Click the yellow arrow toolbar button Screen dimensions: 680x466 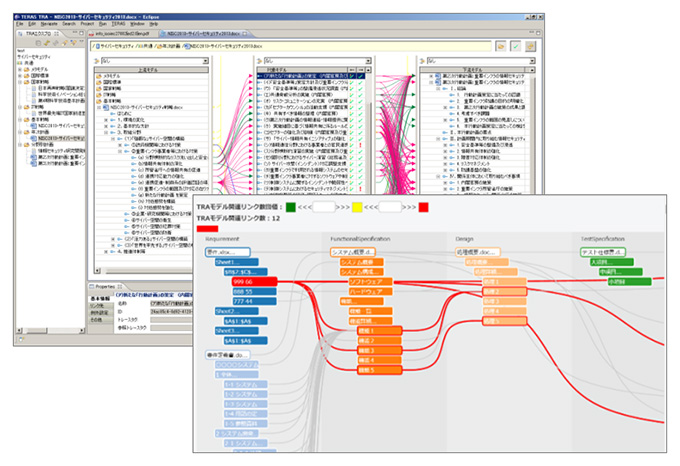[x=530, y=46]
